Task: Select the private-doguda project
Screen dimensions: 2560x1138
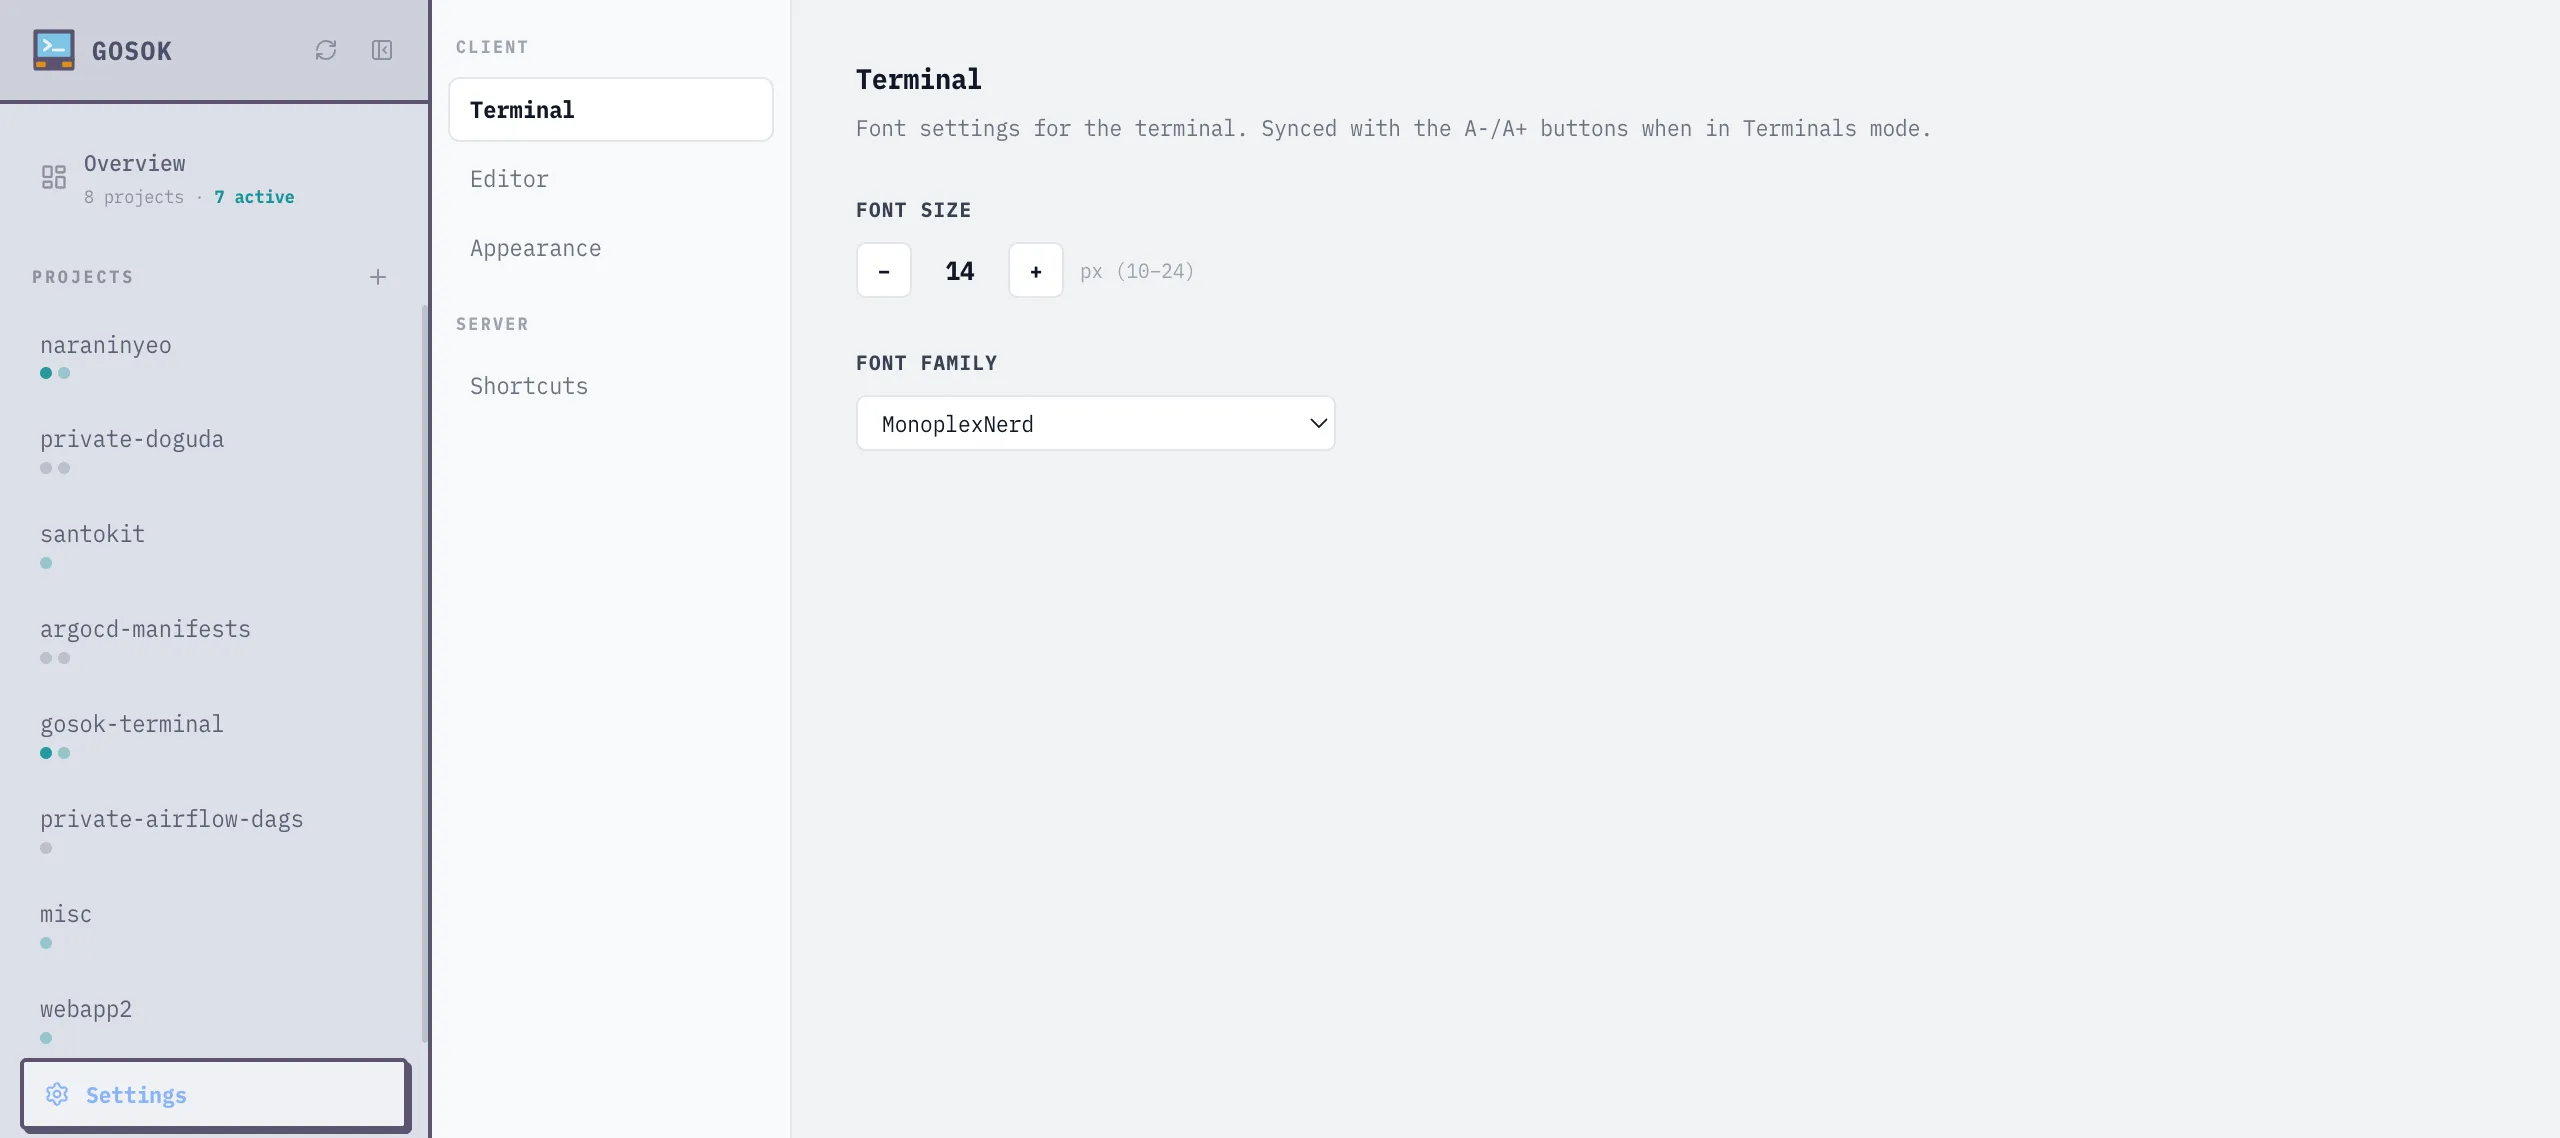Action: coord(132,439)
